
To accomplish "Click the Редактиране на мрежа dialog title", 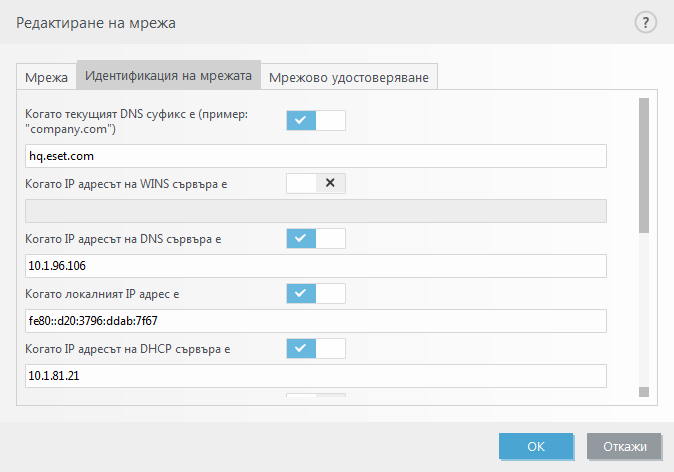I will [96, 23].
